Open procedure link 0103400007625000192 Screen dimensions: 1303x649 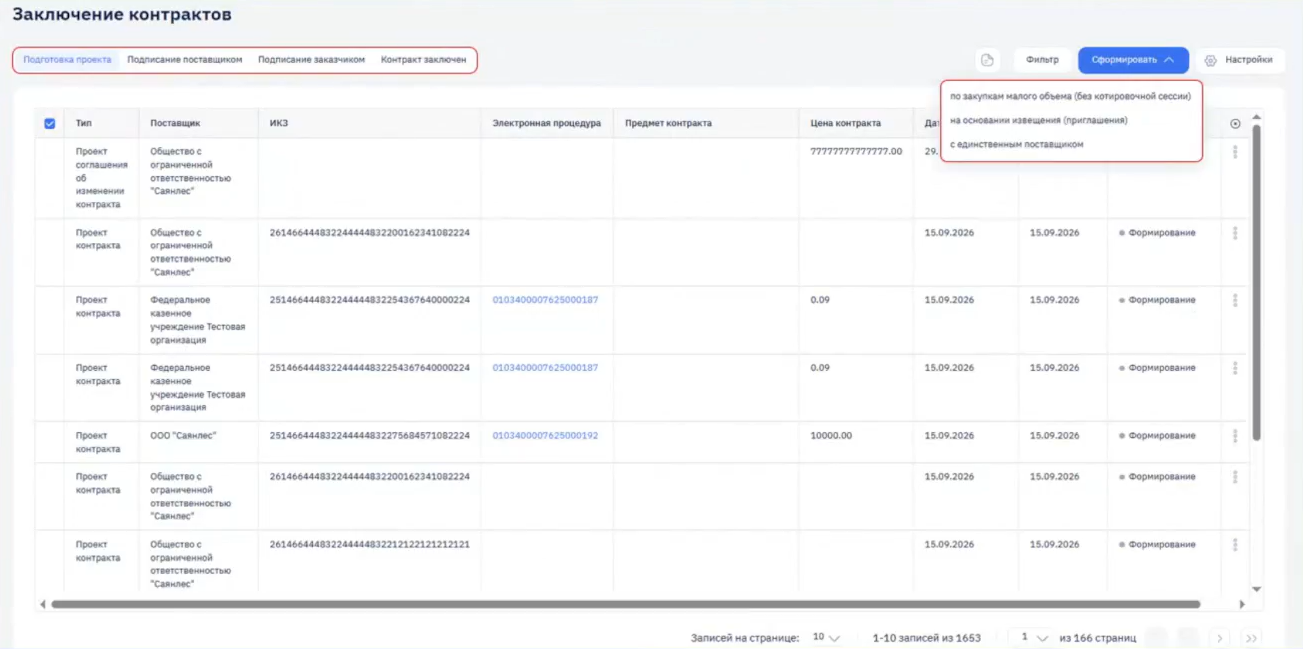pos(545,436)
